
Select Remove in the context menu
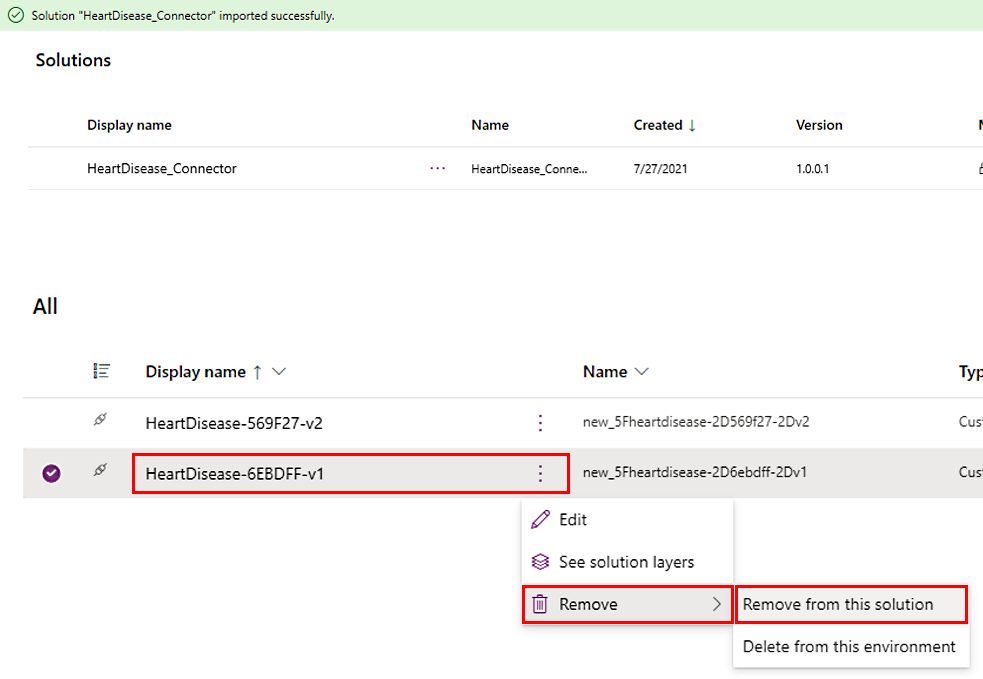click(x=628, y=604)
